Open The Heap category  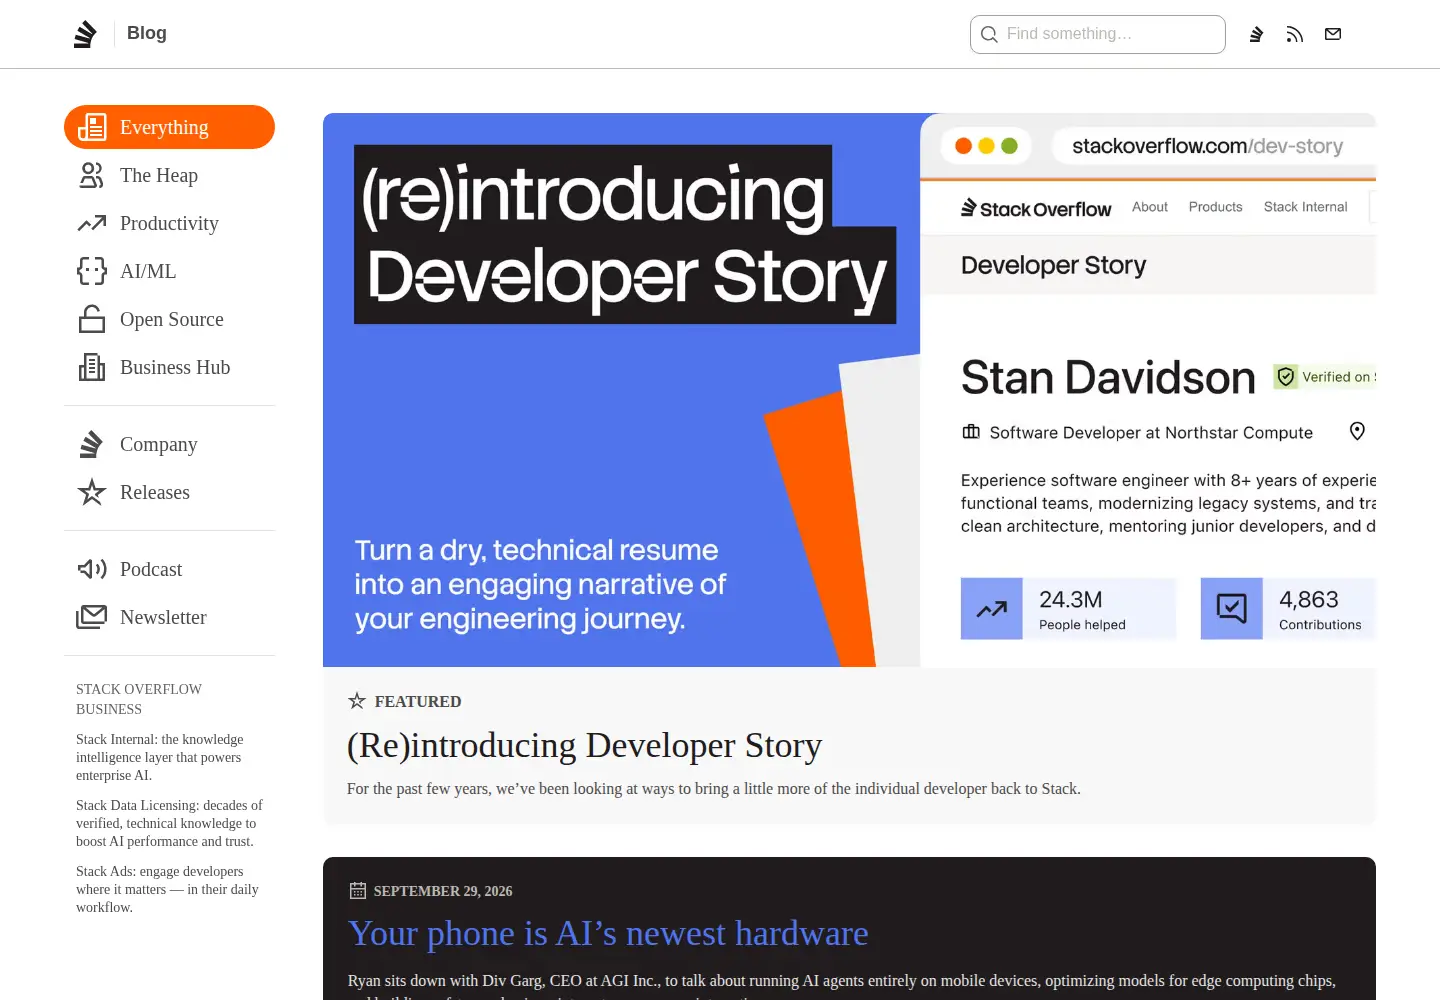[x=159, y=175]
